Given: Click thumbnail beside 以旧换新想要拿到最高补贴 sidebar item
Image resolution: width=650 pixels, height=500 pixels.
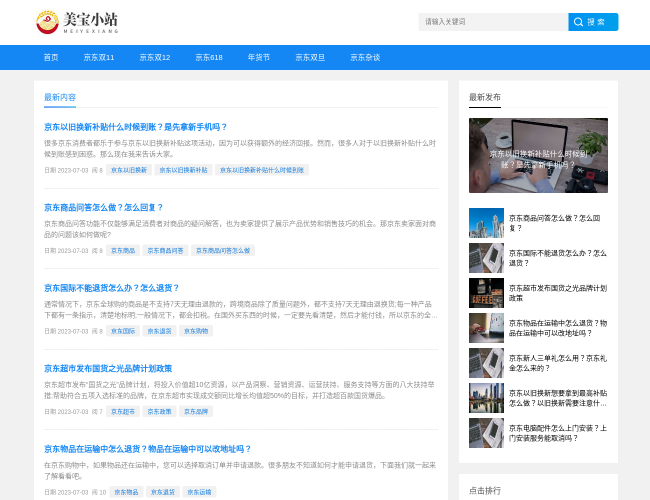Looking at the screenshot, I should (486, 398).
